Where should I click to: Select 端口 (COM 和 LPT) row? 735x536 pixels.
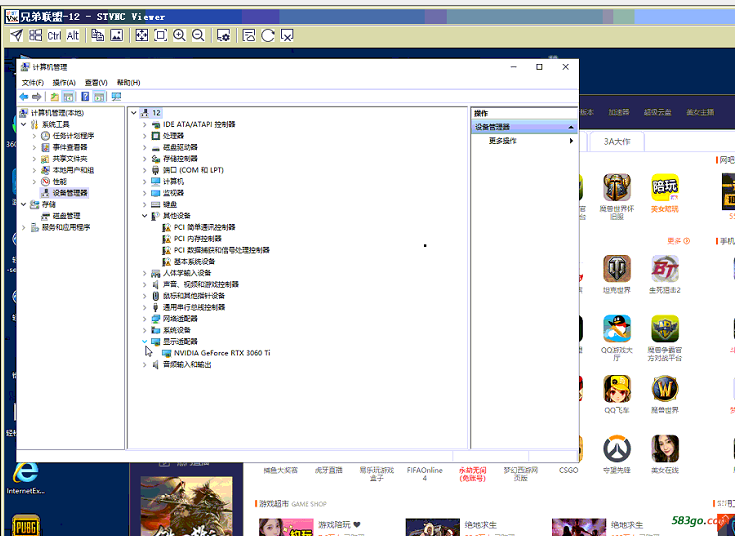[193, 170]
